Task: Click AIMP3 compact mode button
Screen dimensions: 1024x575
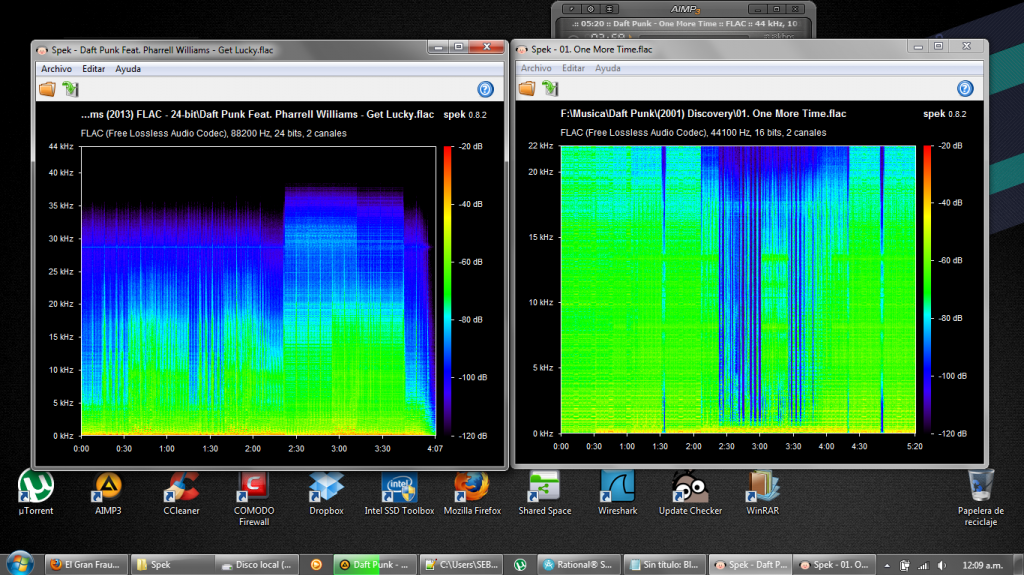Action: coord(609,9)
